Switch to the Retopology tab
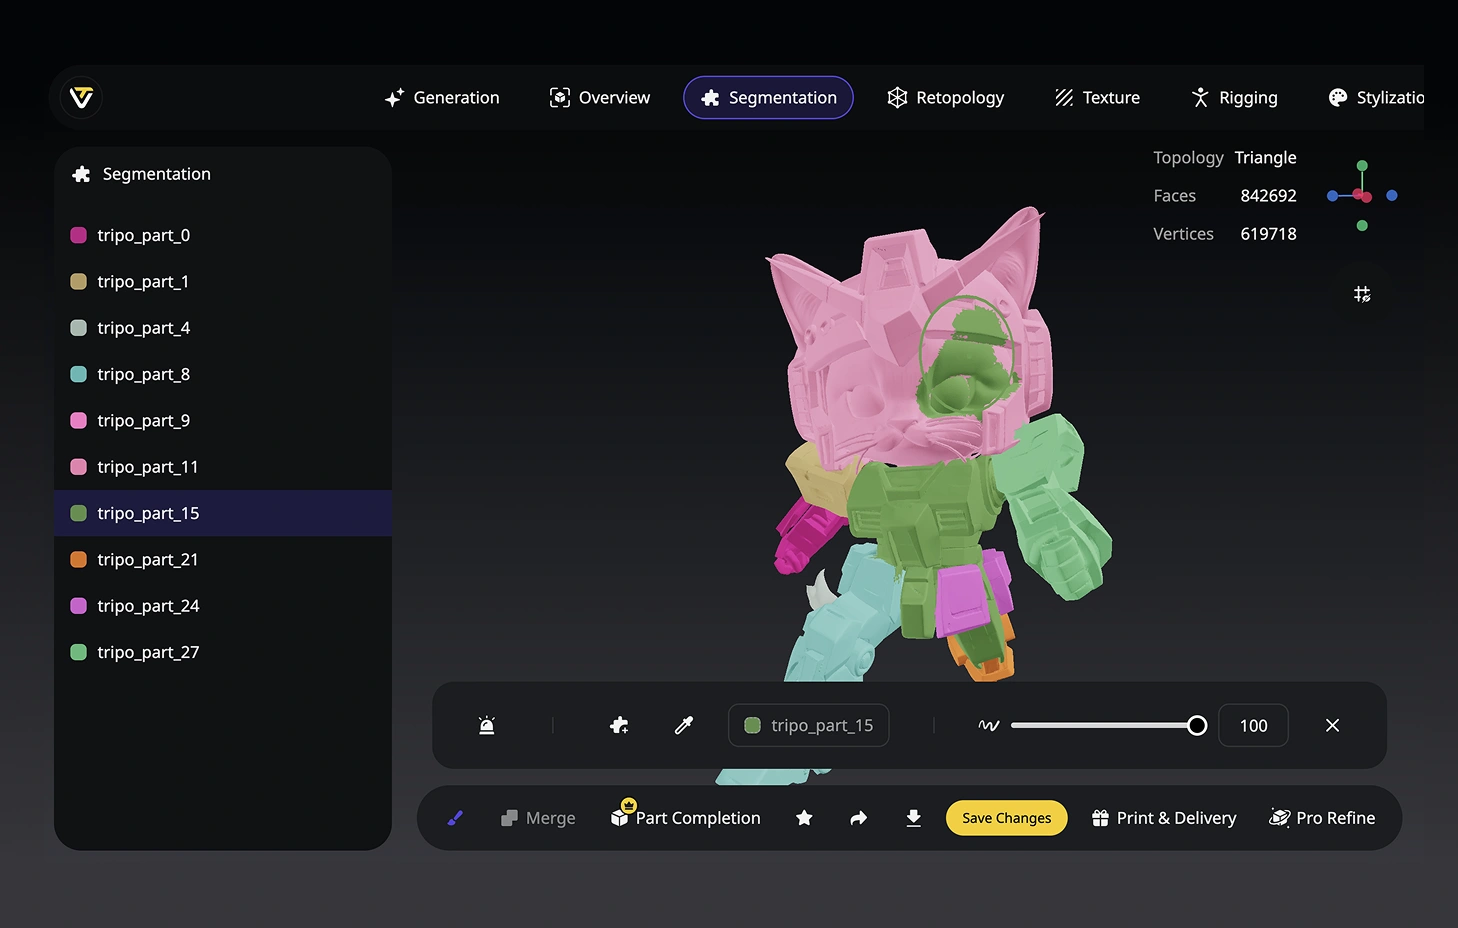This screenshot has width=1458, height=928. click(946, 98)
